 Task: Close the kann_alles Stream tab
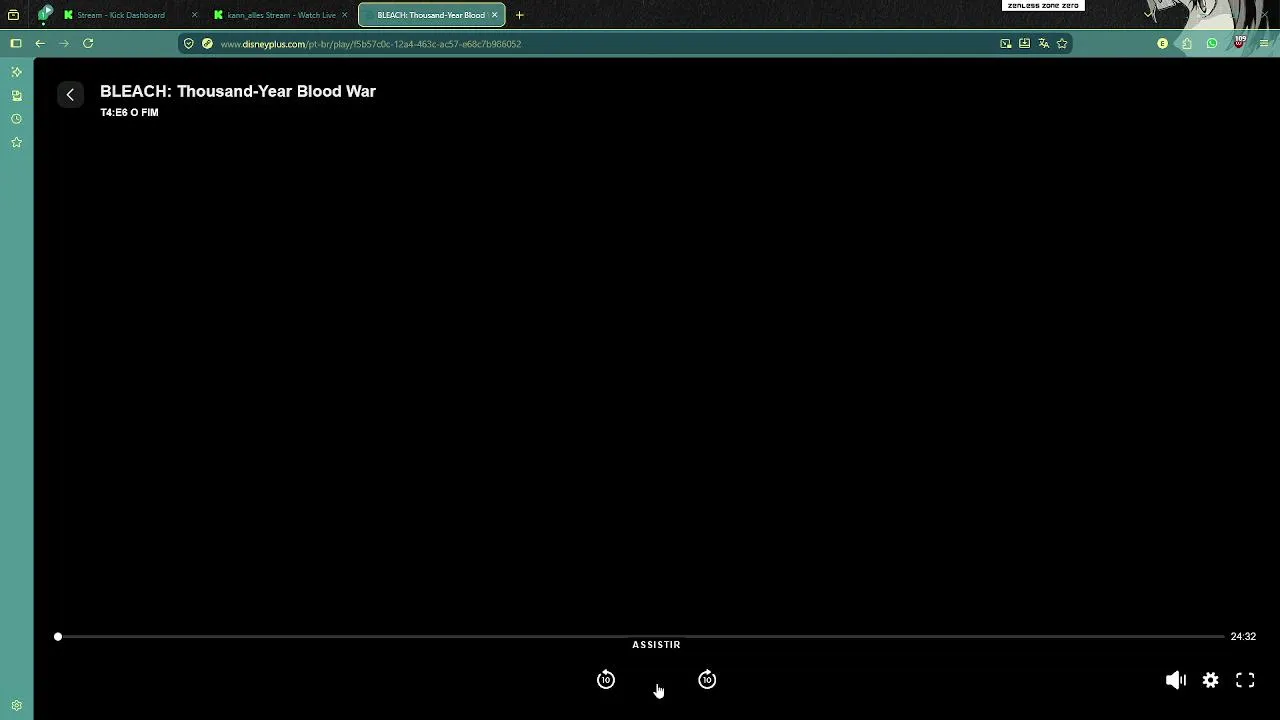point(345,15)
